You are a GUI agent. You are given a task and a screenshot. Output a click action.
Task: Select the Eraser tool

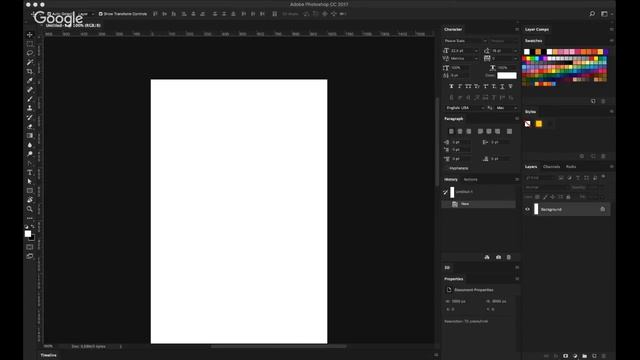tap(30, 127)
